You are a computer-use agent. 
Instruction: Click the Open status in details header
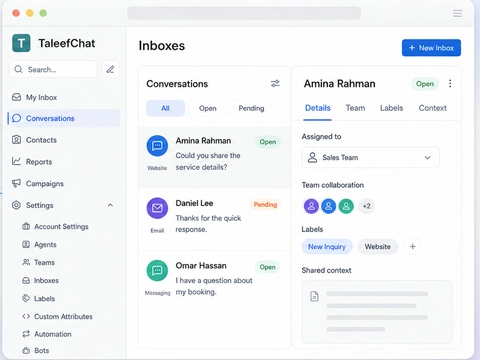point(425,84)
